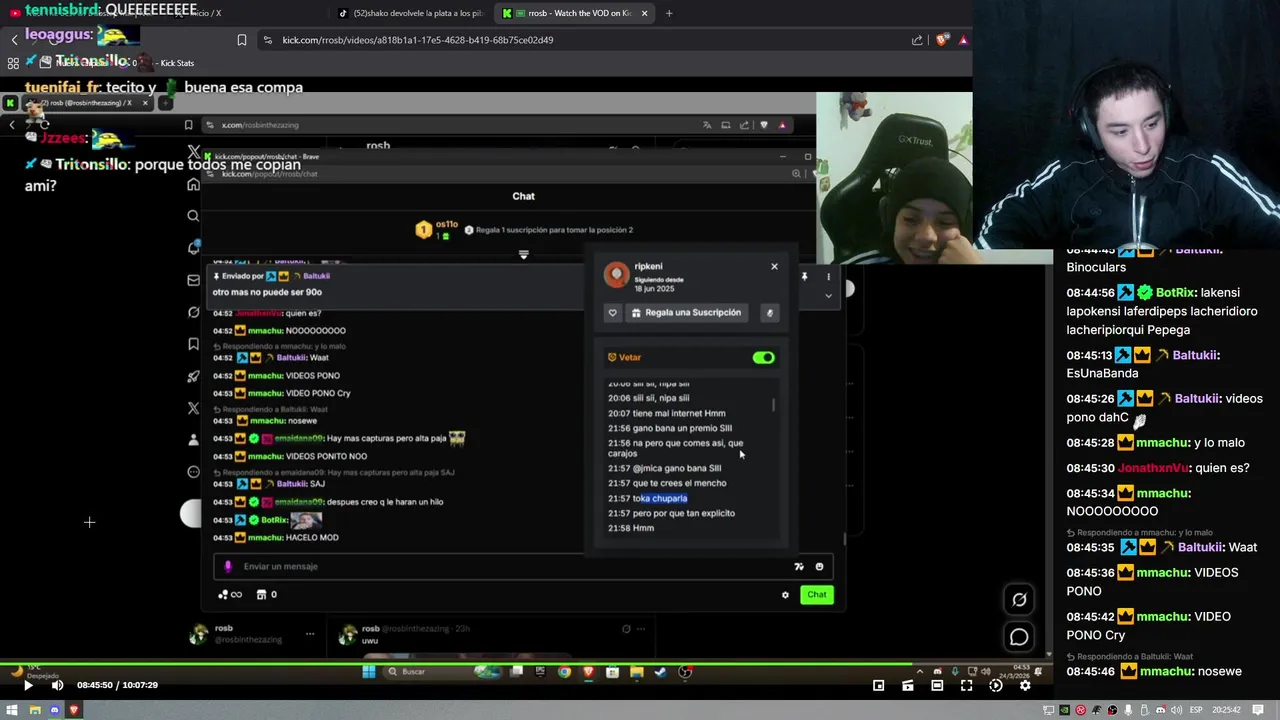This screenshot has width=1280, height=720.
Task: Open Windows Start on bottom taskbar
Action: point(12,710)
